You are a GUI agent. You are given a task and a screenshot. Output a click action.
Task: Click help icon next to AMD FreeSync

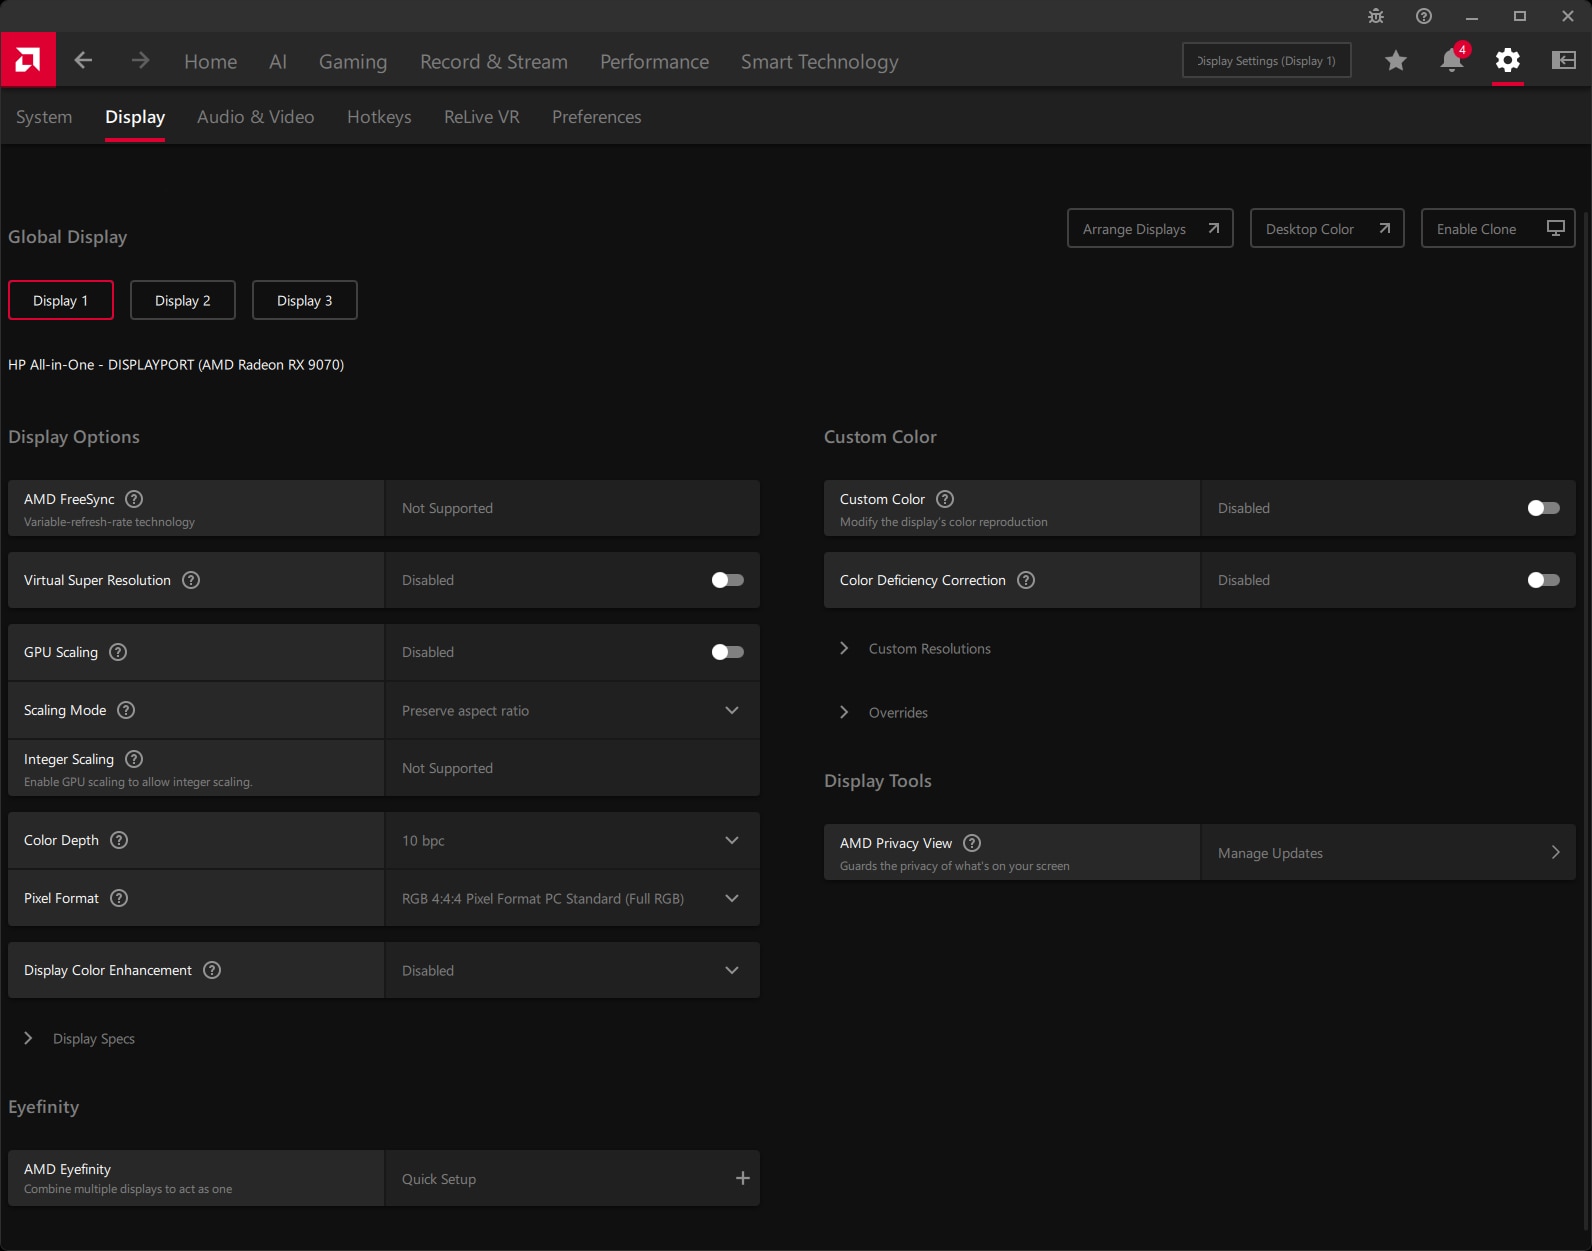tap(134, 499)
